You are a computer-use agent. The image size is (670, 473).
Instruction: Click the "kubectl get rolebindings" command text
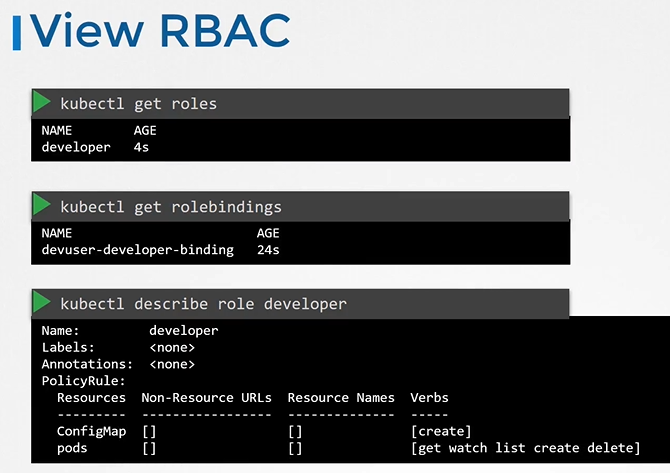170,207
